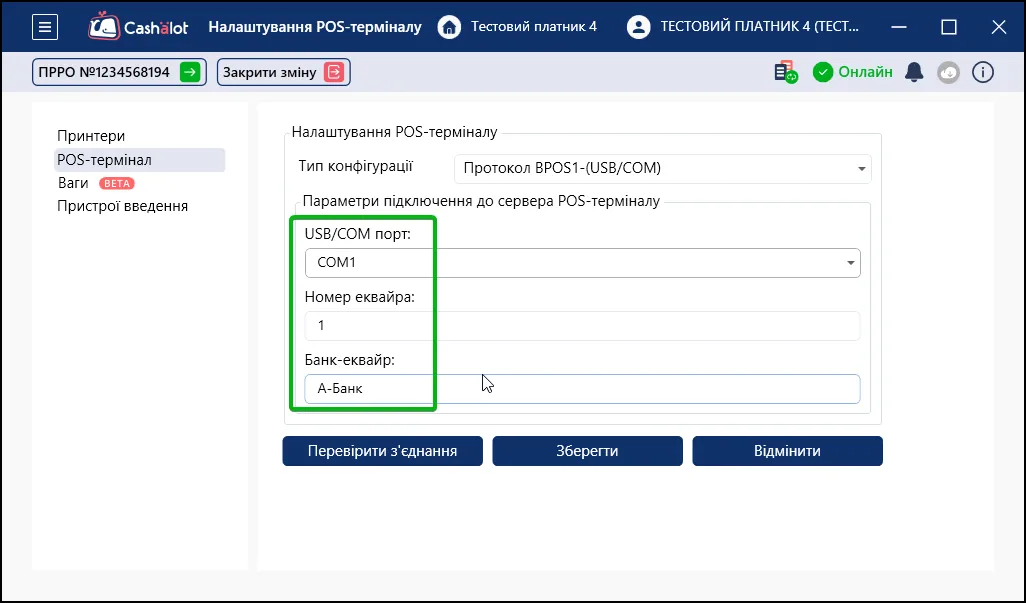
Task: Click the BETA badge next to Ваги
Action: pos(116,183)
